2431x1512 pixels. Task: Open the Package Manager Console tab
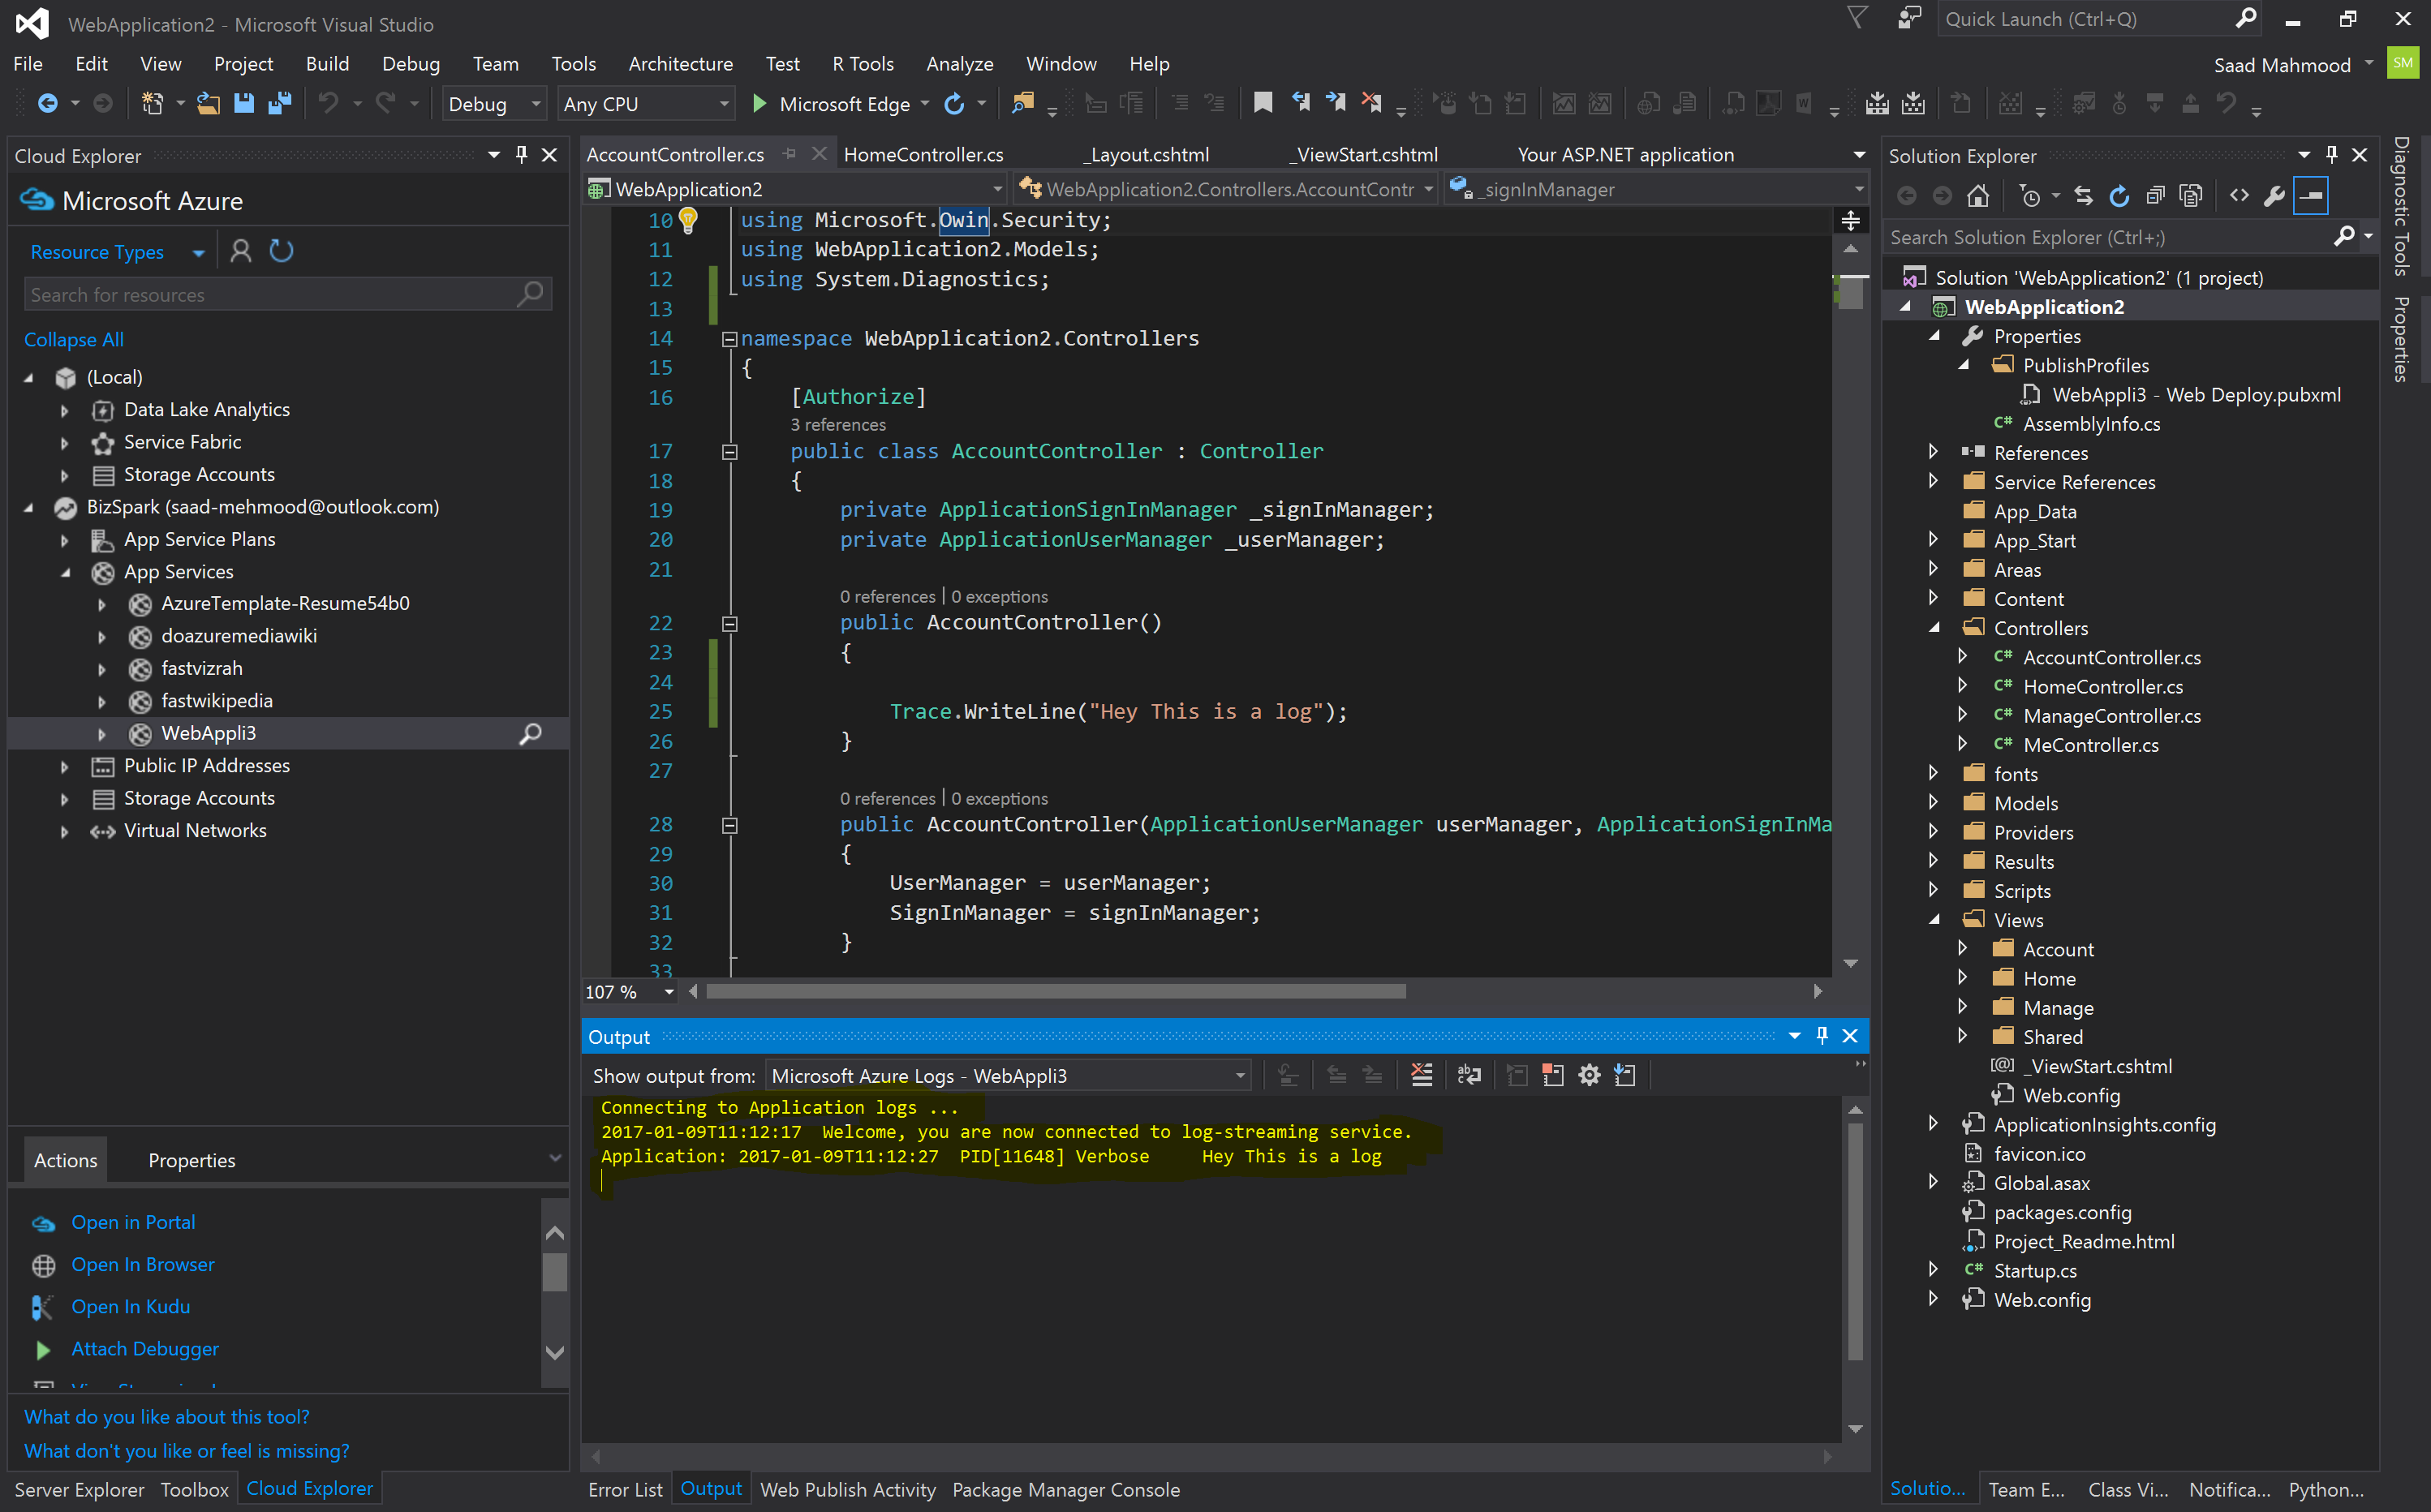coord(1066,1490)
